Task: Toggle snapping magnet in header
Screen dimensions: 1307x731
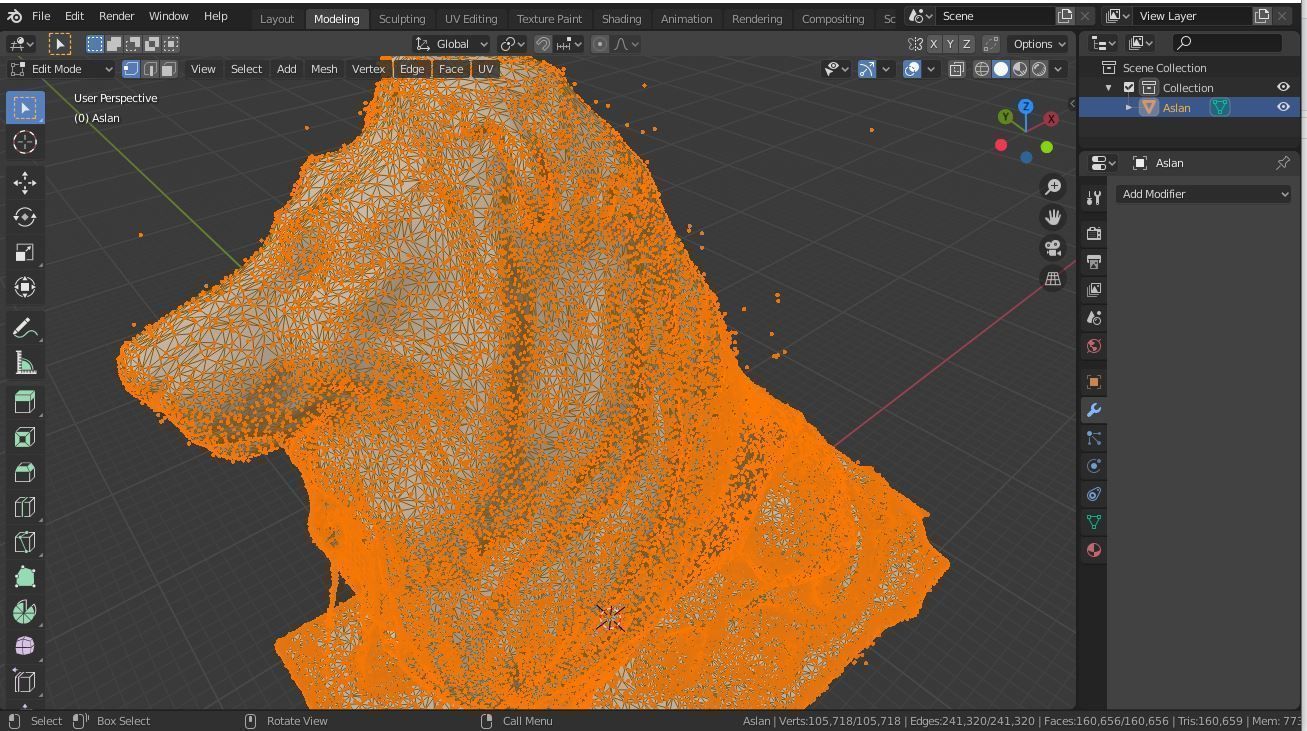Action: tap(543, 44)
